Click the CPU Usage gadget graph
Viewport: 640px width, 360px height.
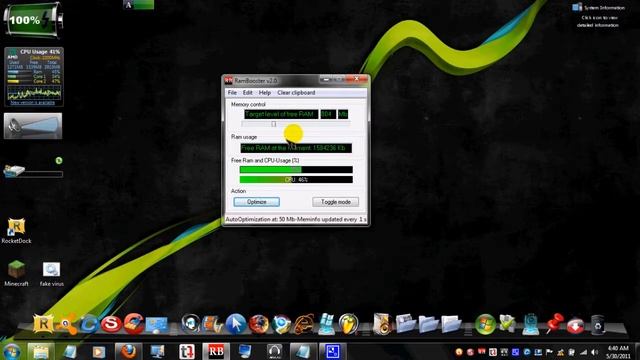34,93
